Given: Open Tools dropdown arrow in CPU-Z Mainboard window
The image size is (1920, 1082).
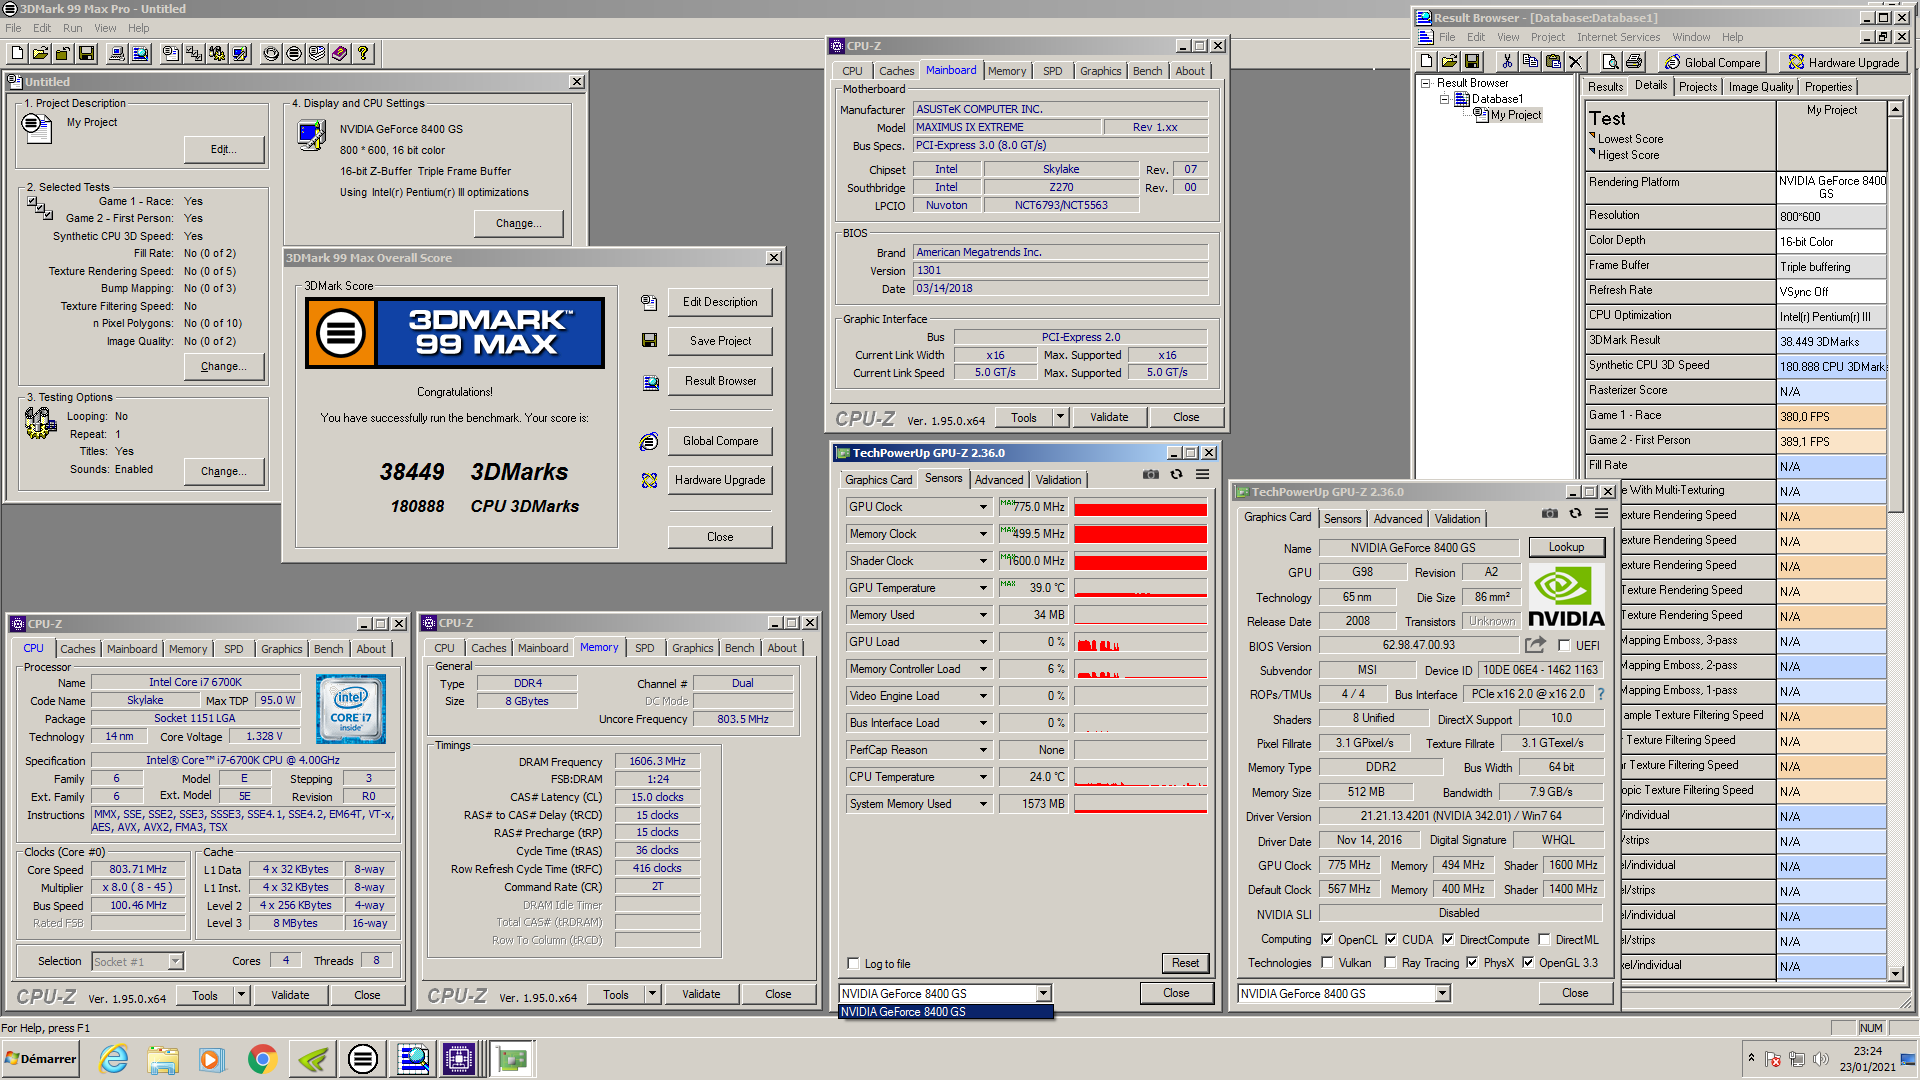Looking at the screenshot, I should click(1060, 417).
